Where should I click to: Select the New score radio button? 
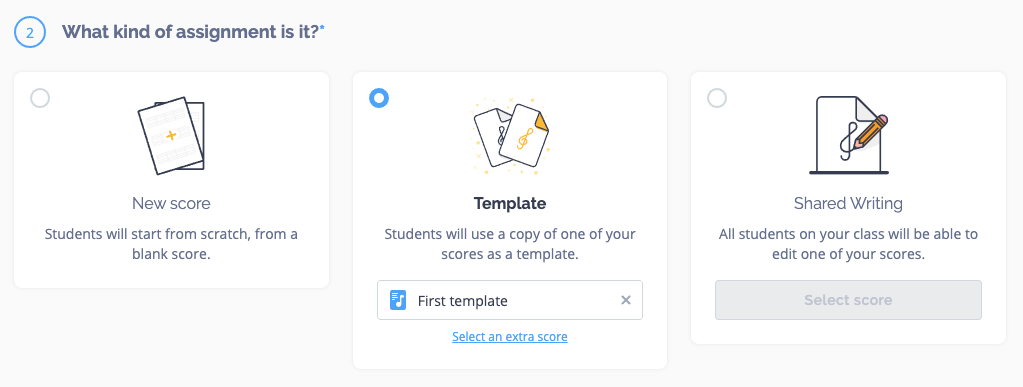coord(40,99)
